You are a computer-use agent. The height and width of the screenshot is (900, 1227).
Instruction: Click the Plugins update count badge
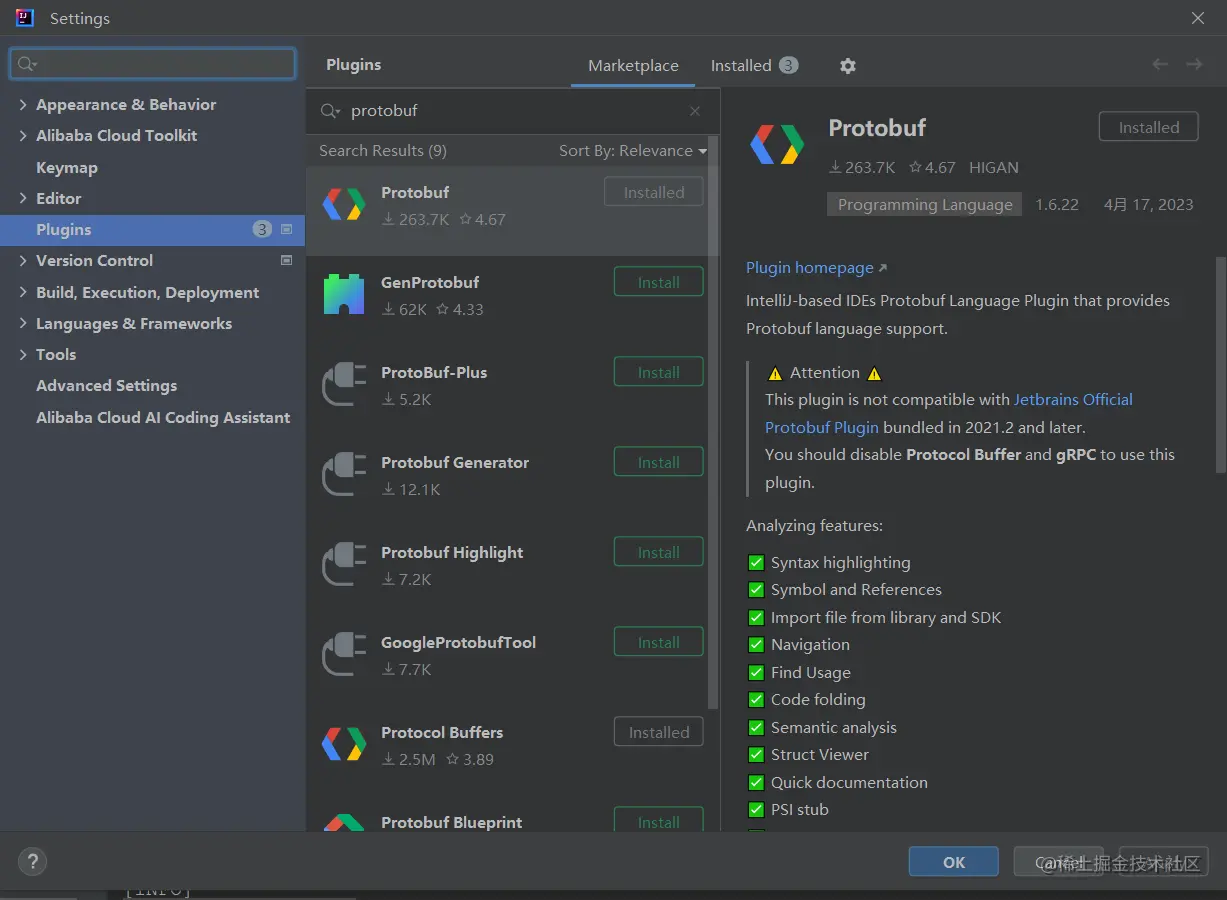tap(262, 229)
